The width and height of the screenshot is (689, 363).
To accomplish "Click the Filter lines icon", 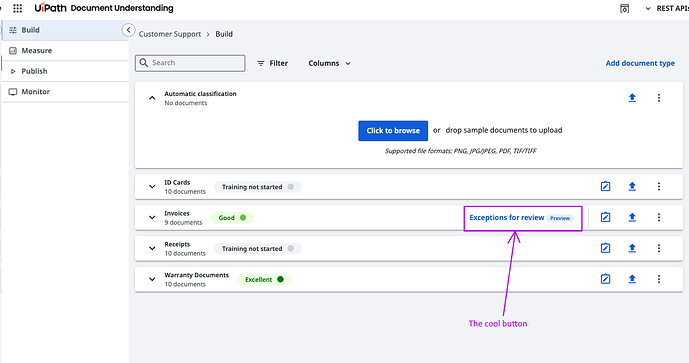I will [x=261, y=63].
